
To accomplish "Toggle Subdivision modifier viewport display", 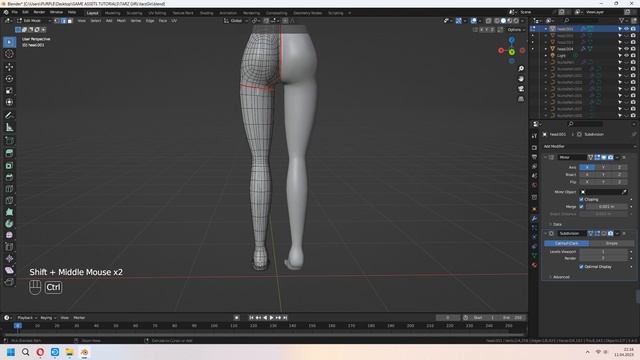I will click(604, 233).
